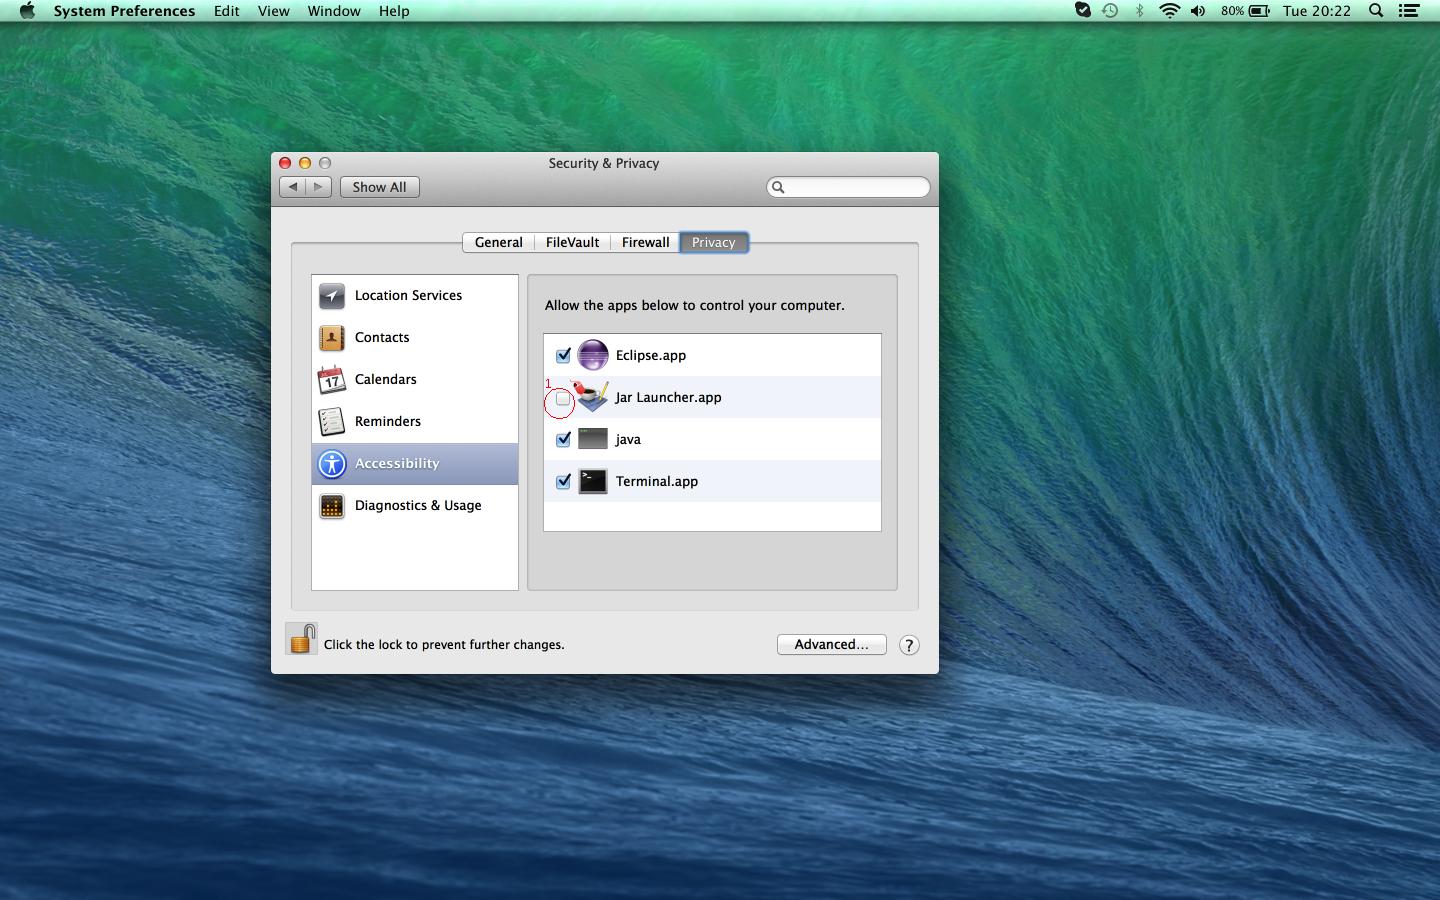
Task: Select Contacts in the privacy list
Action: (415, 338)
